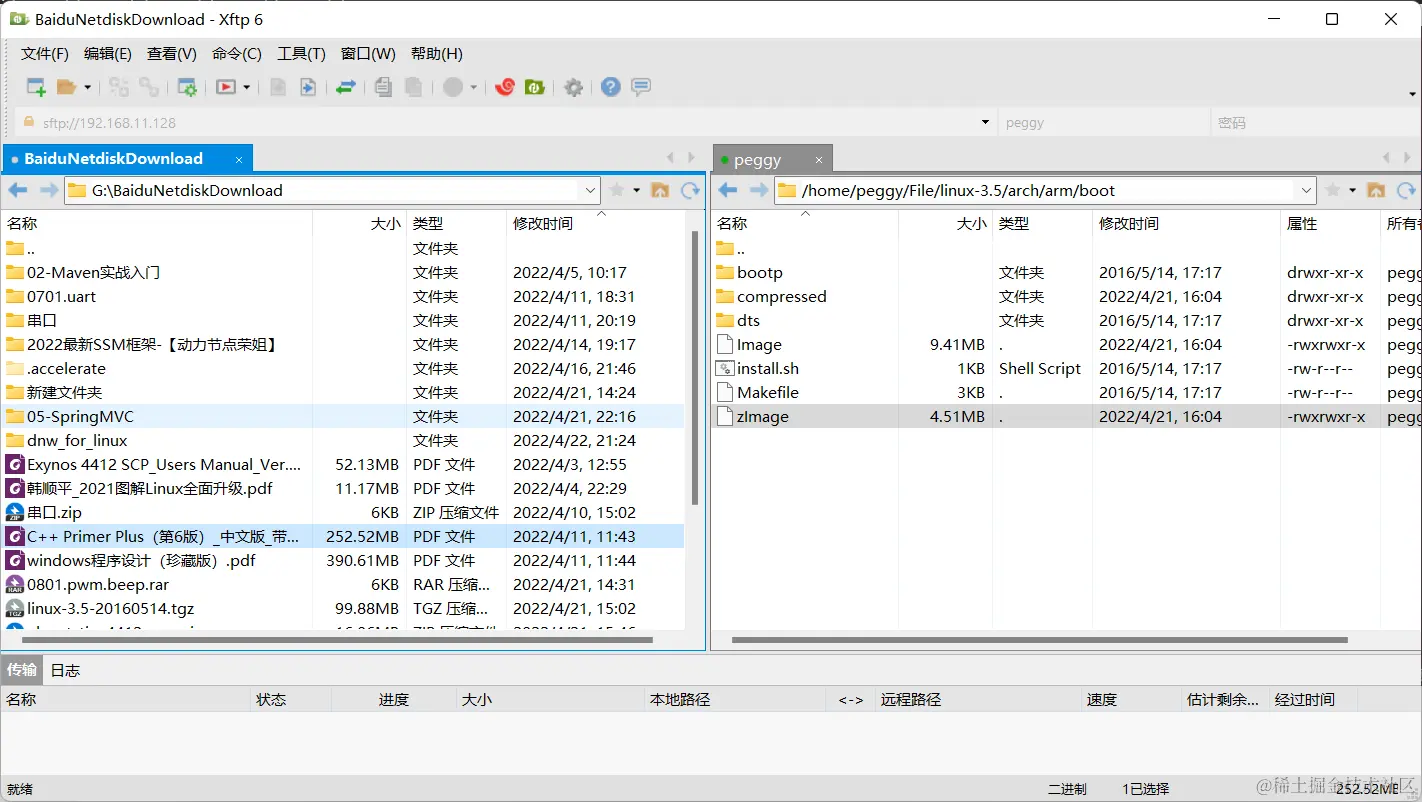The width and height of the screenshot is (1422, 802).
Task: Open the 命令(C) menu
Action: click(237, 54)
